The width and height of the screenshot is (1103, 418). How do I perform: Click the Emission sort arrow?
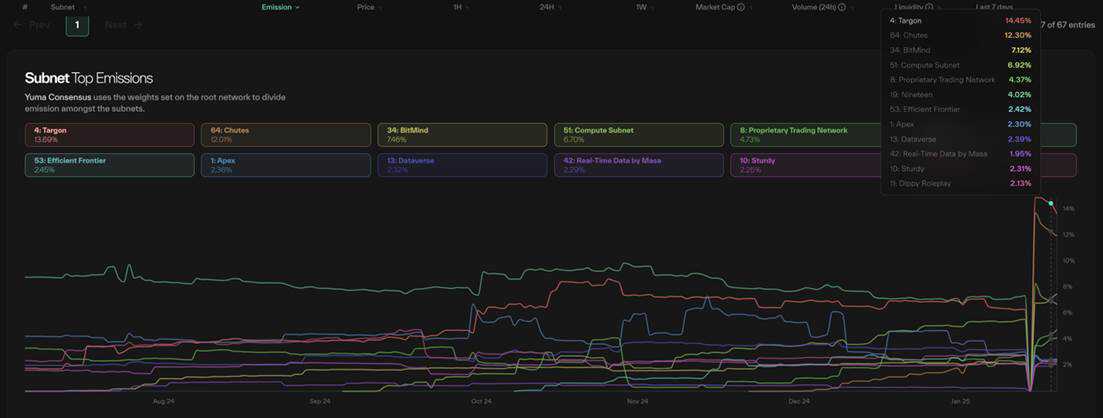click(x=297, y=7)
